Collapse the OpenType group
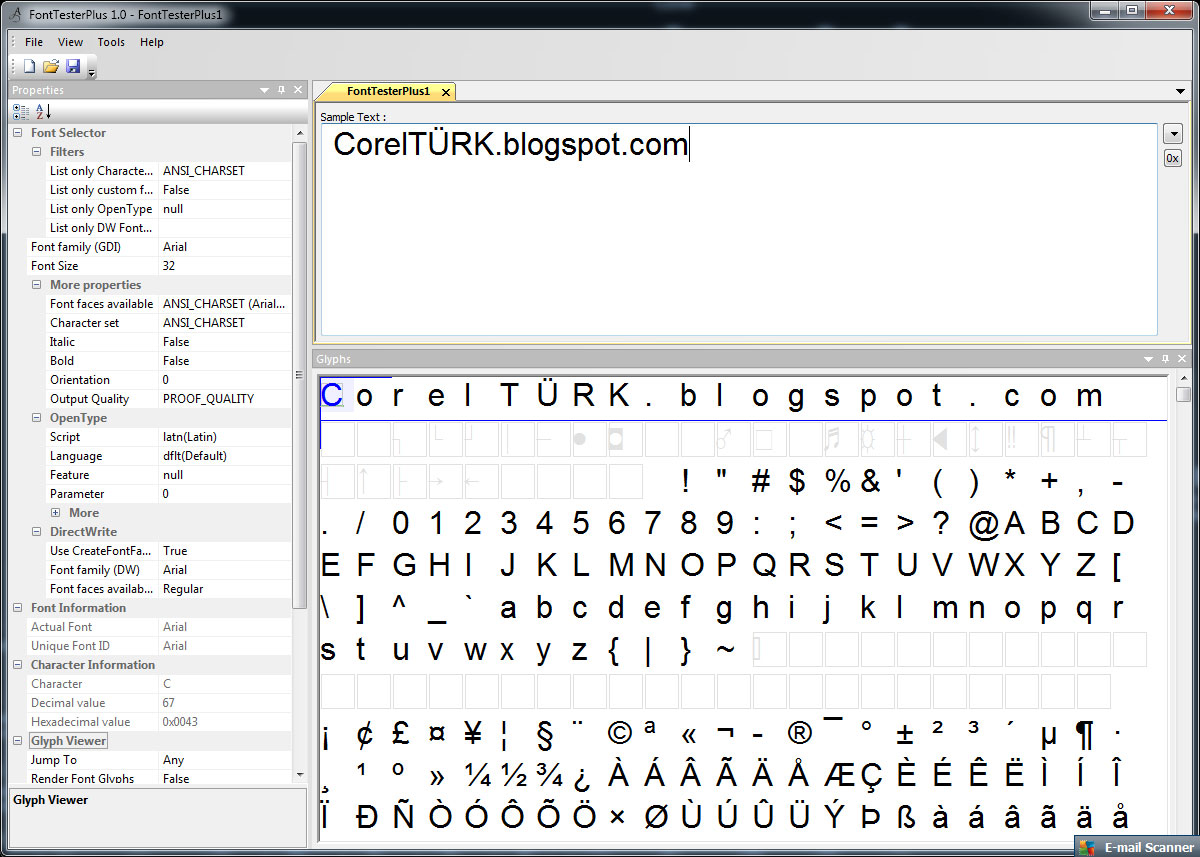 (x=37, y=418)
